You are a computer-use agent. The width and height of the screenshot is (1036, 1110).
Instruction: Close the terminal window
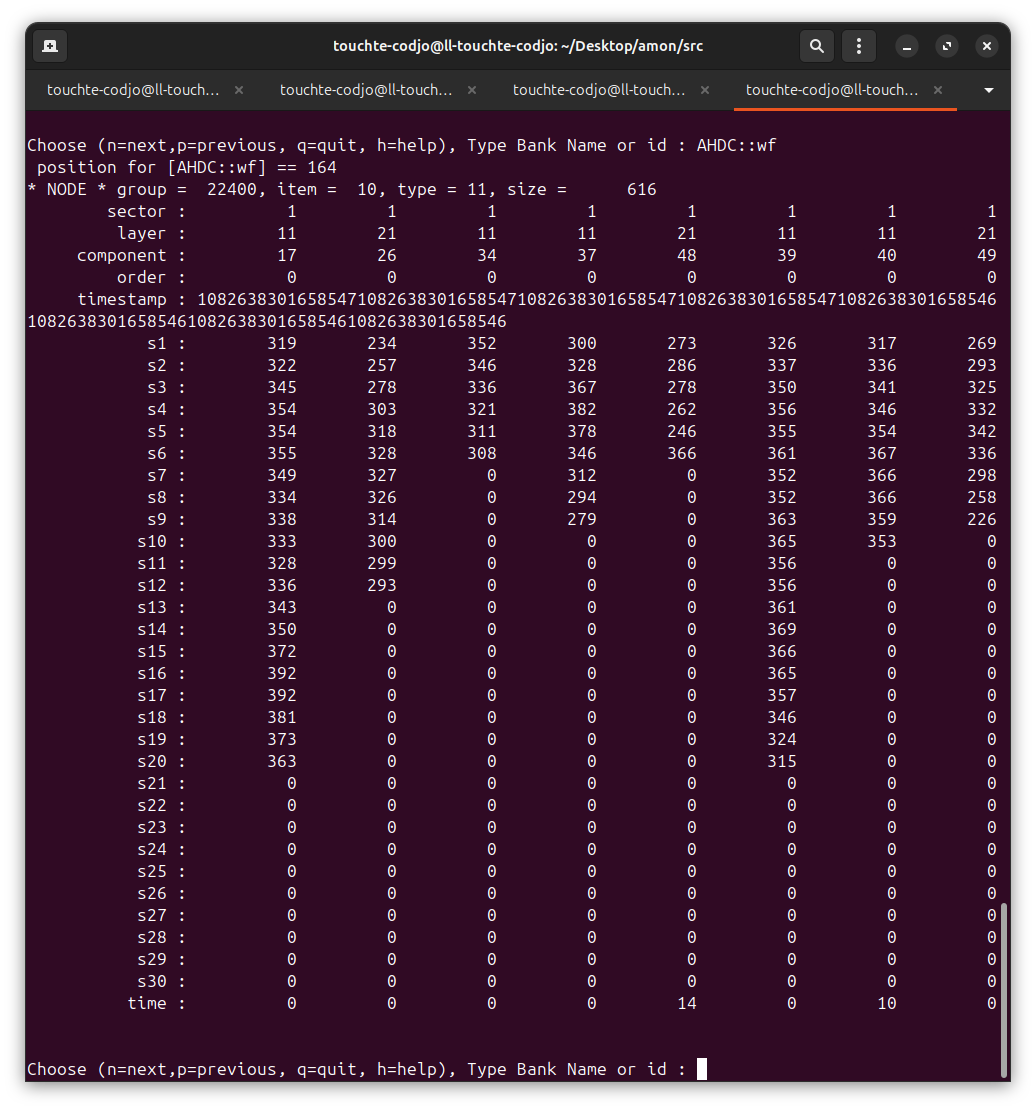[x=986, y=47]
